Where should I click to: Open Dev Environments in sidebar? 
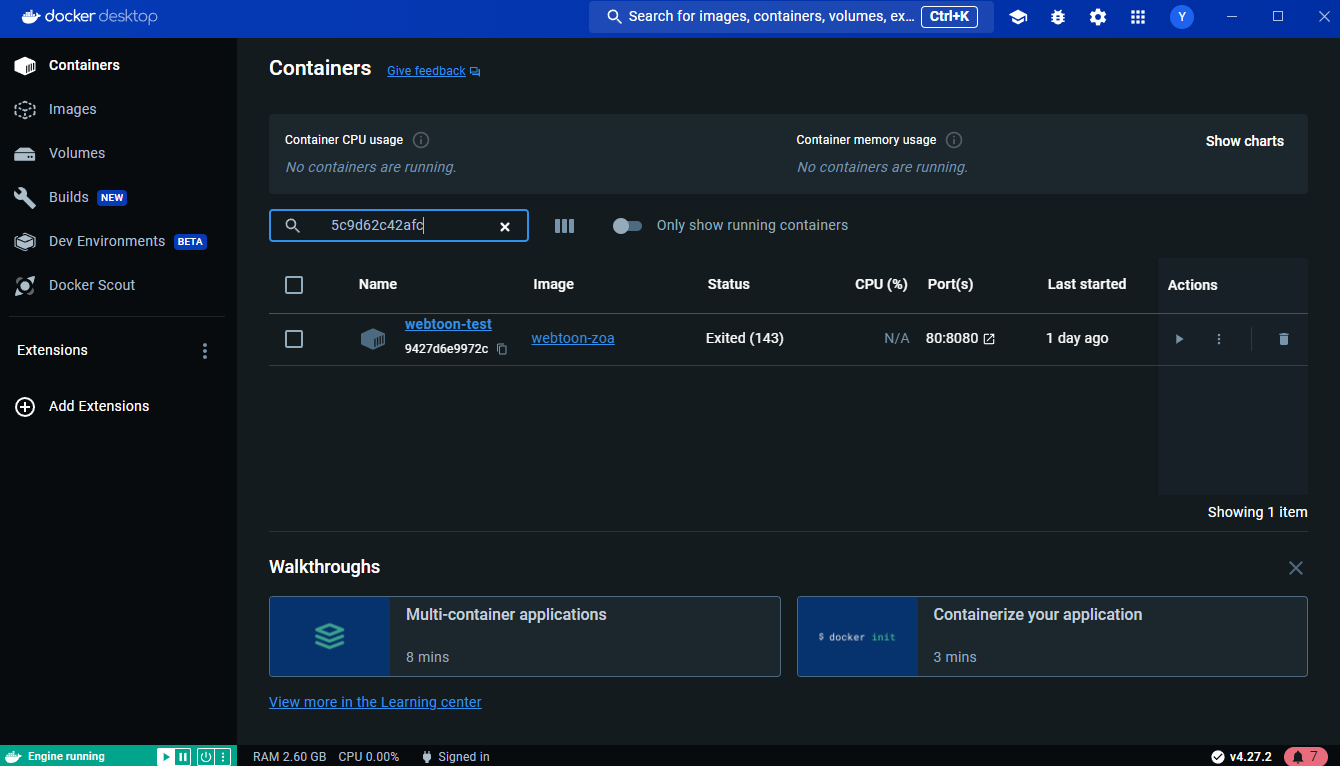pyautogui.click(x=118, y=241)
